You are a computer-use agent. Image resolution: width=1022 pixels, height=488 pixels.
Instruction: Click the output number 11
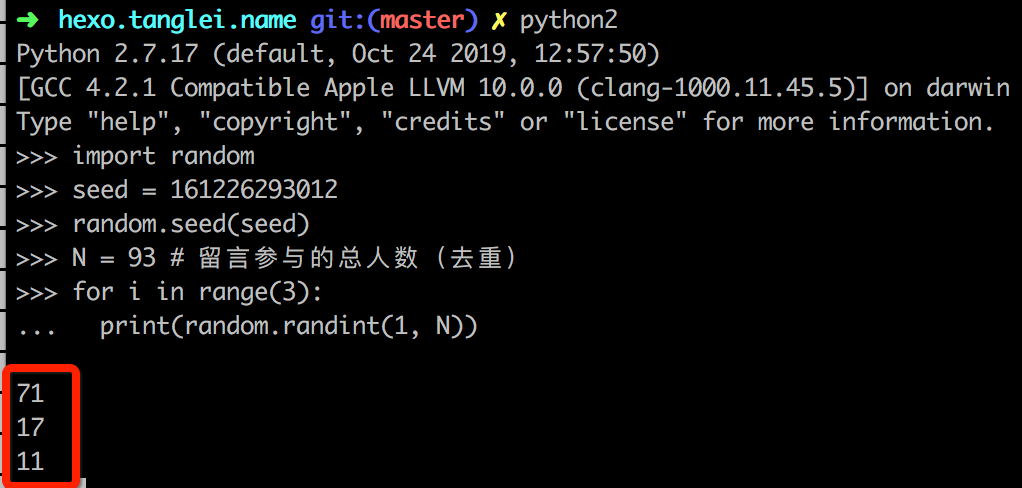(x=31, y=461)
